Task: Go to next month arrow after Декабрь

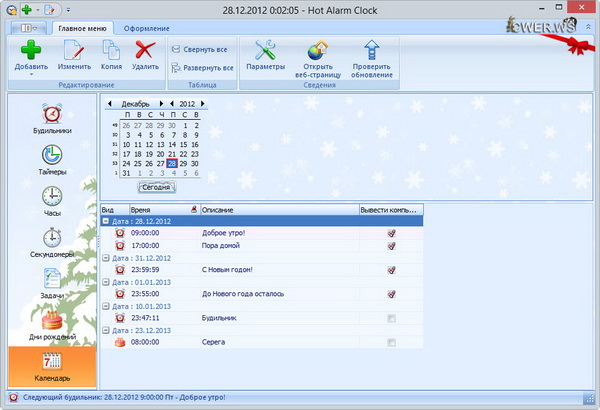Action: [x=160, y=103]
